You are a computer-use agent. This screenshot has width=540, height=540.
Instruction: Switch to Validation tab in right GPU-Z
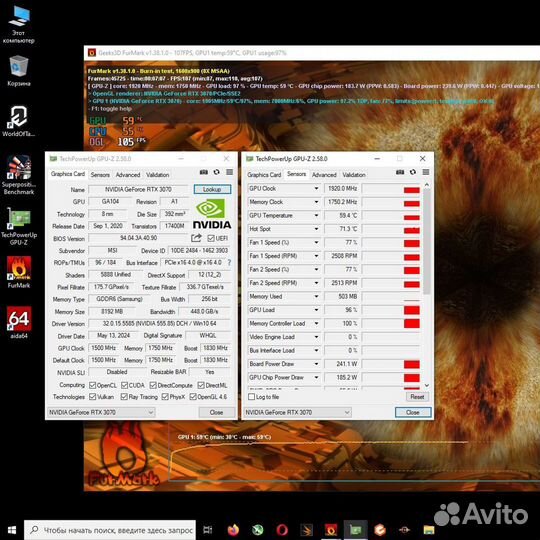(354, 175)
